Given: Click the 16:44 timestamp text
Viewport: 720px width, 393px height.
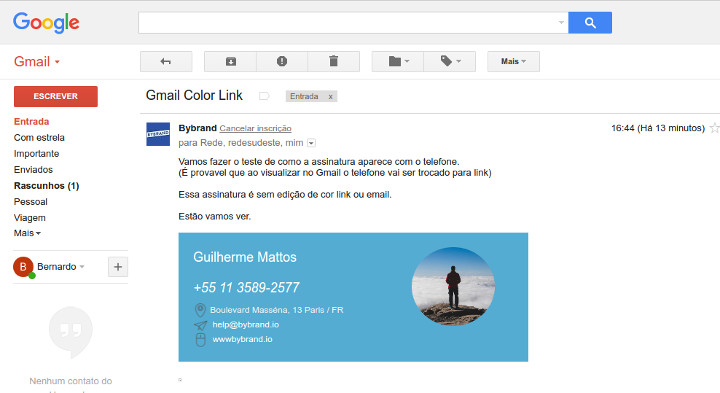Looking at the screenshot, I should (658, 128).
